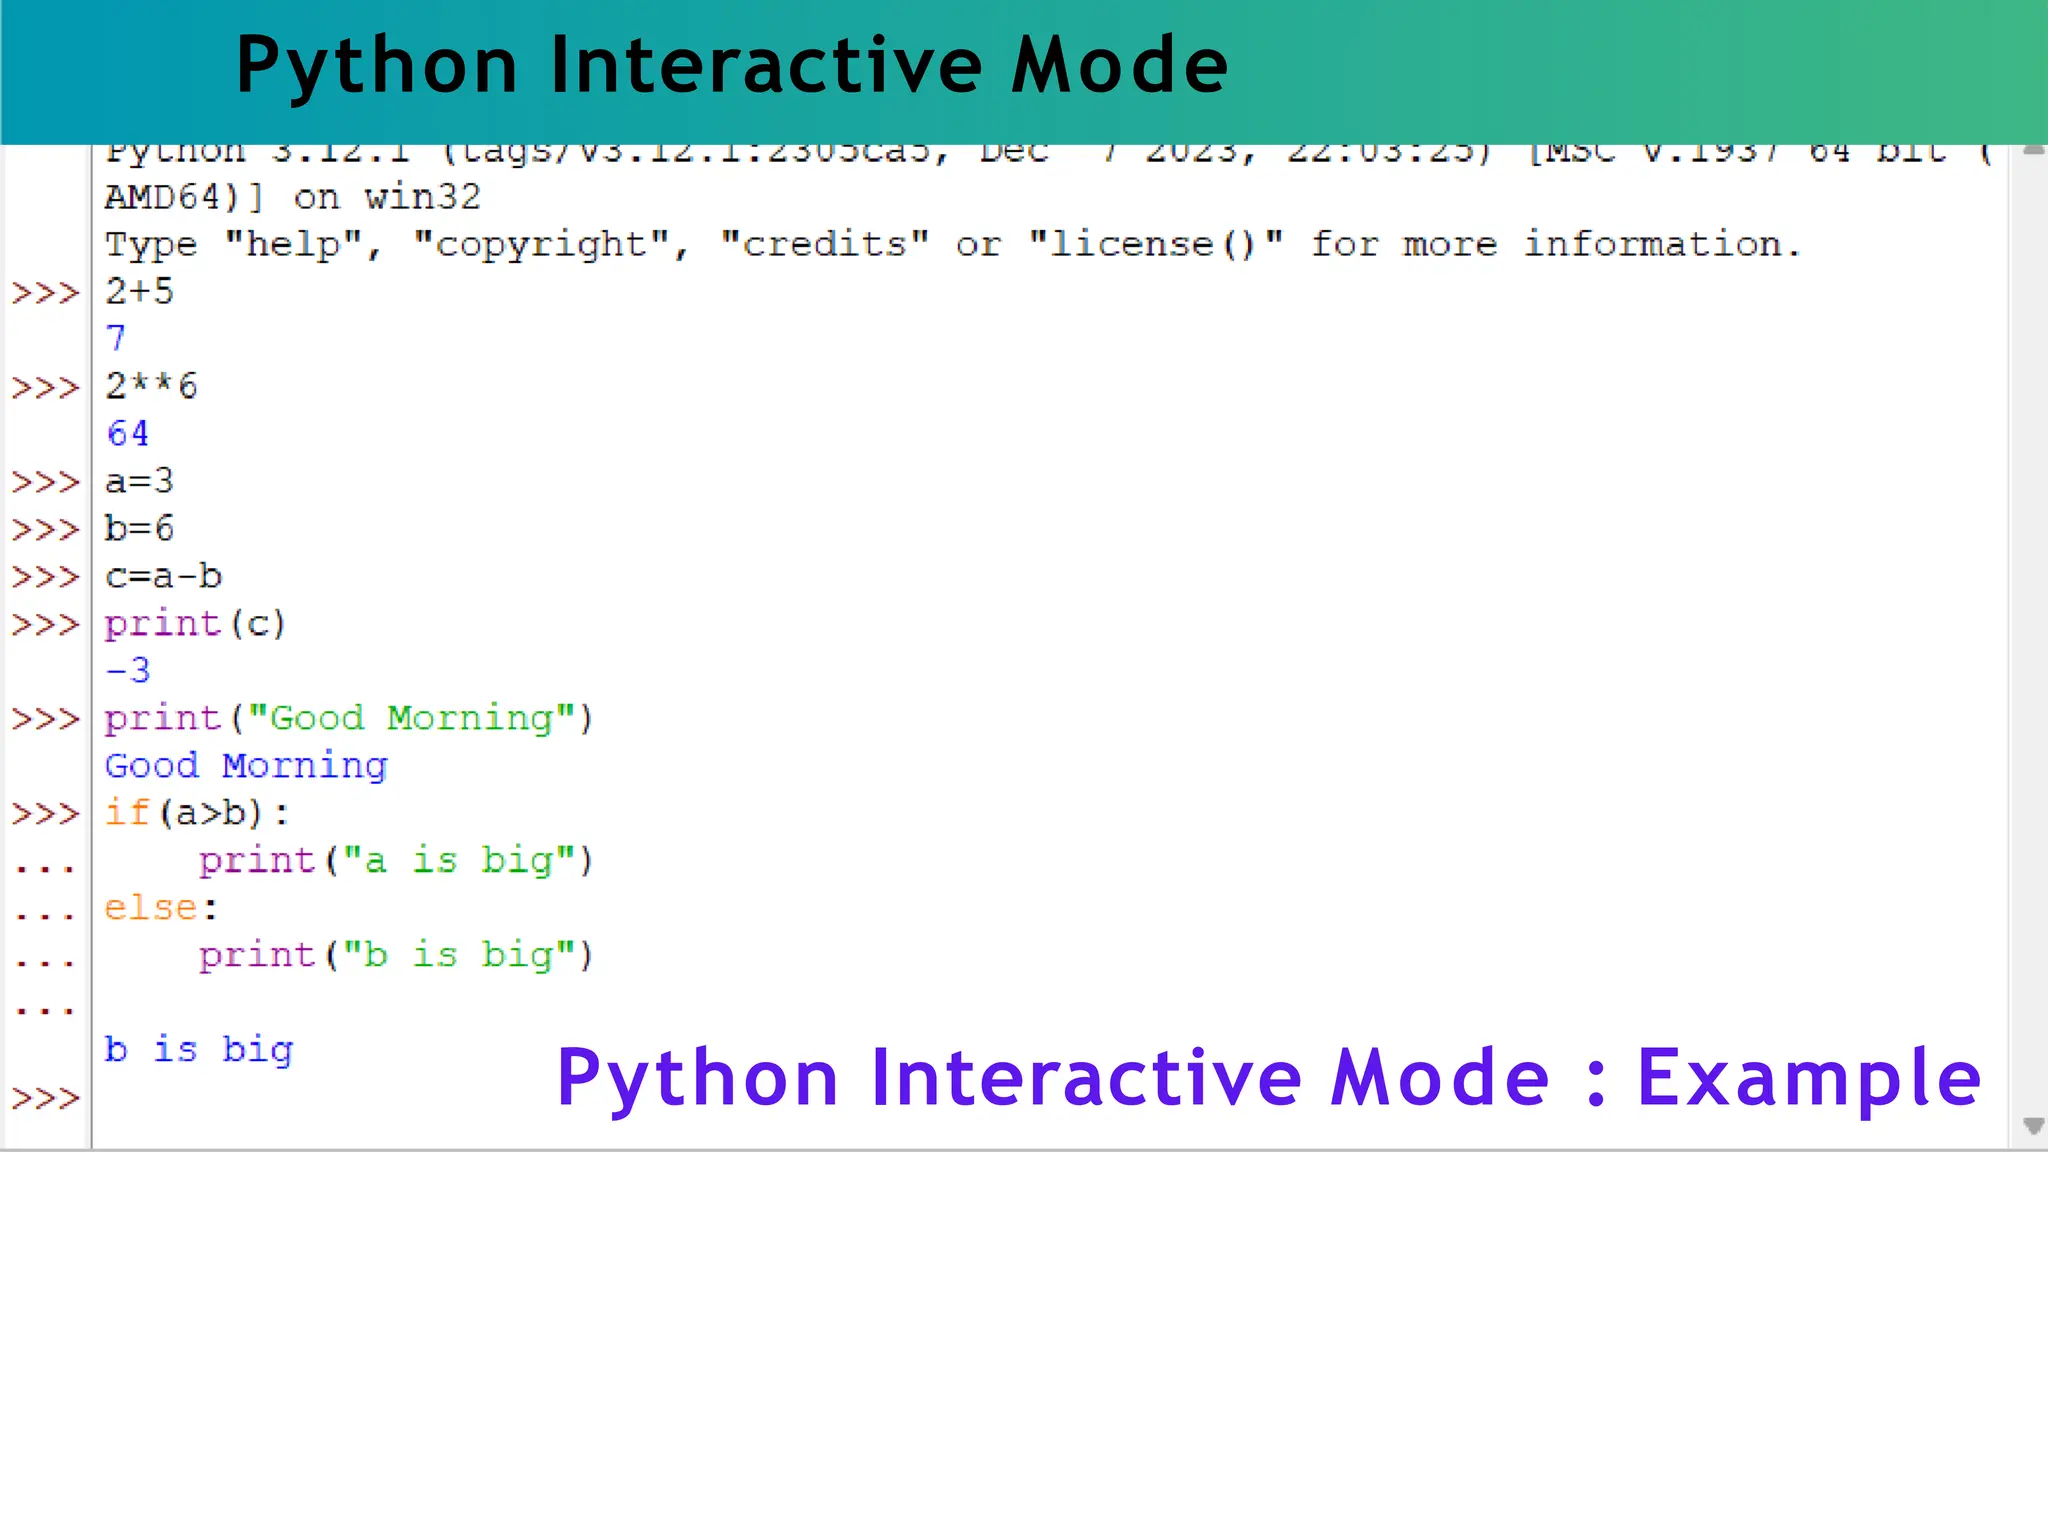
Task: Click the 2+5 input line
Action: (140, 292)
